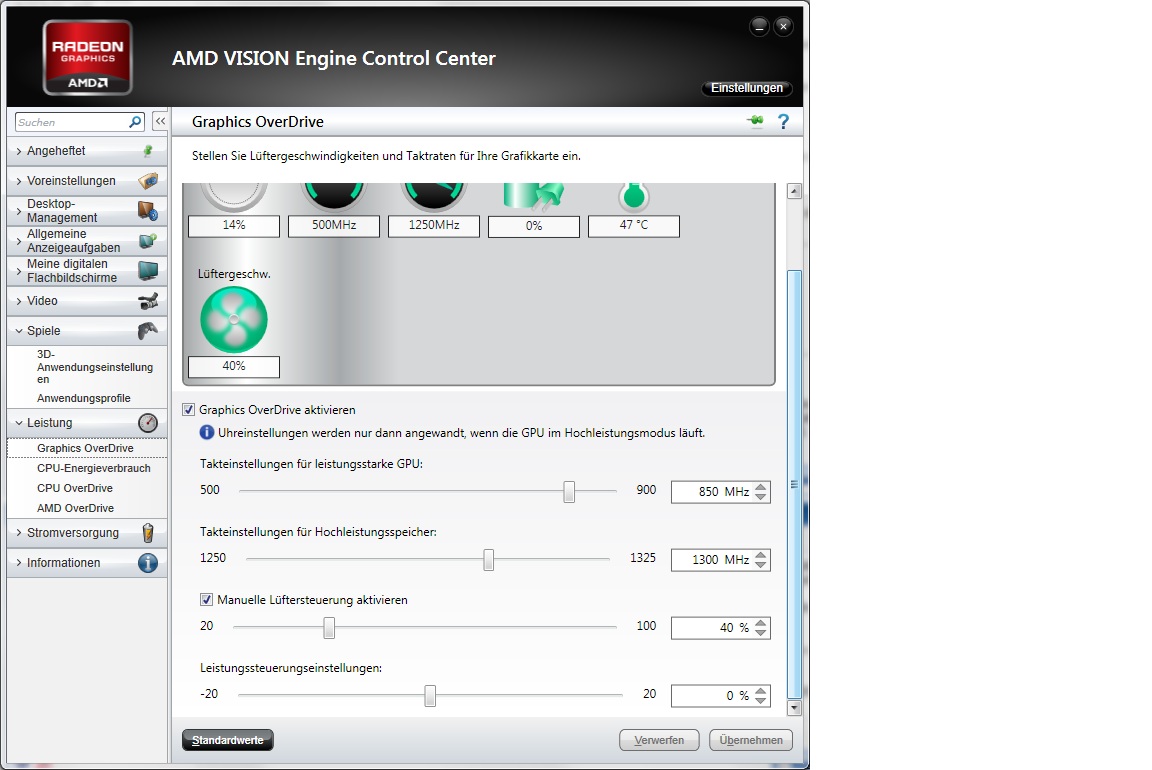Collapse the sidebar with the double-chevron button

click(160, 121)
